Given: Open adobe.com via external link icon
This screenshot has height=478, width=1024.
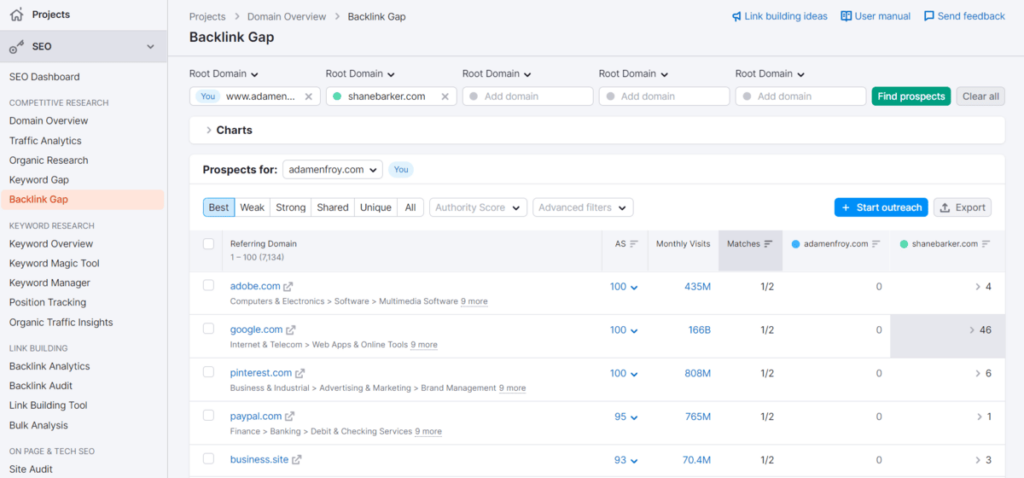Looking at the screenshot, I should pyautogui.click(x=288, y=286).
